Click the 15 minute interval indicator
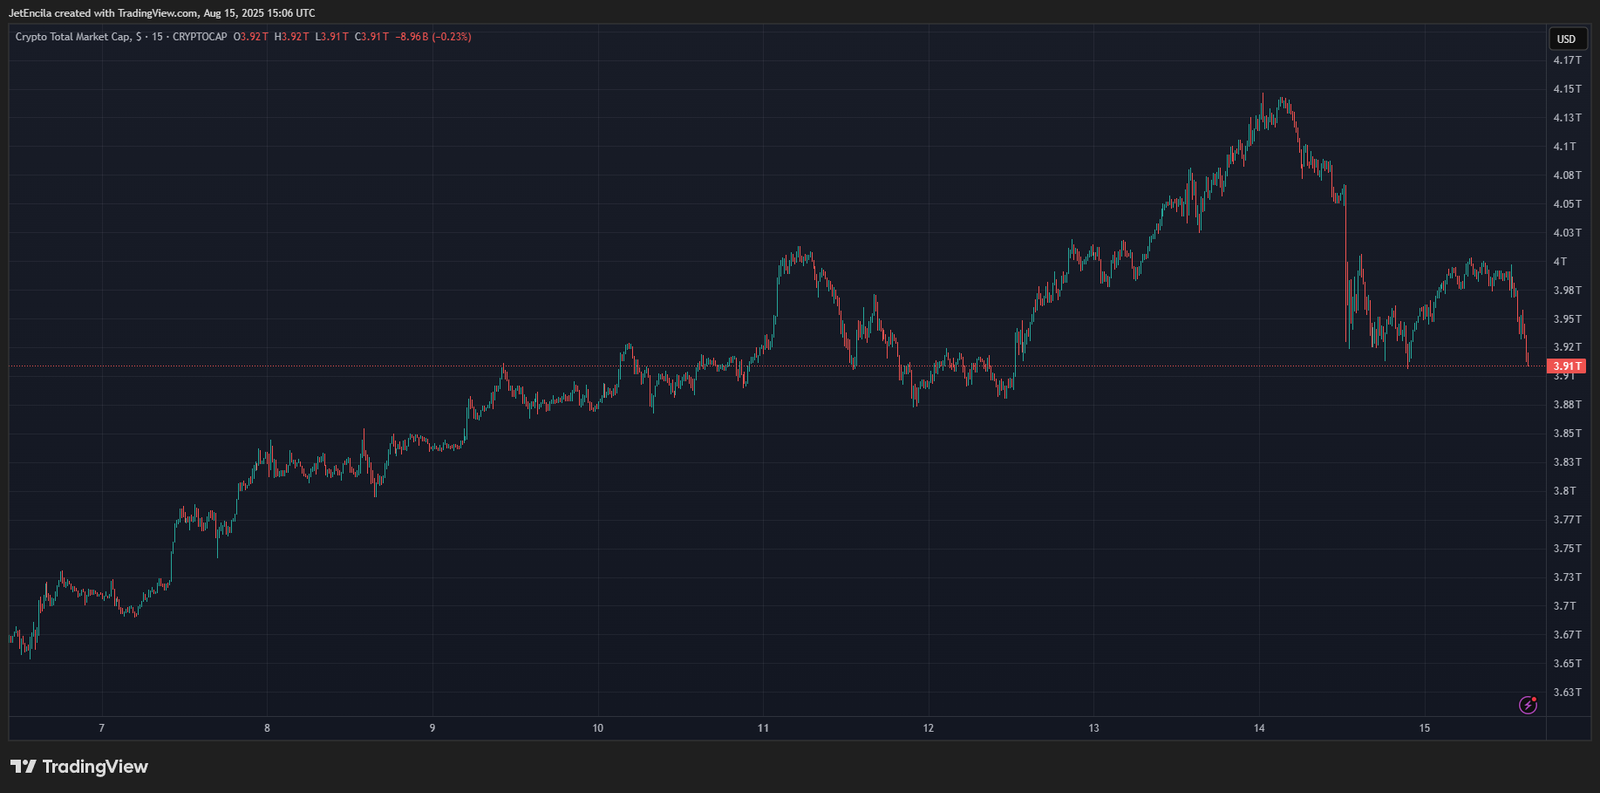Viewport: 1600px width, 793px height. 157,37
